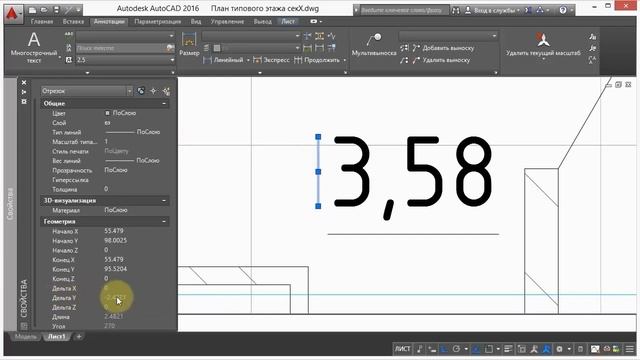Click the customization menu icon in status bar
The height and width of the screenshot is (360, 640).
630,349
